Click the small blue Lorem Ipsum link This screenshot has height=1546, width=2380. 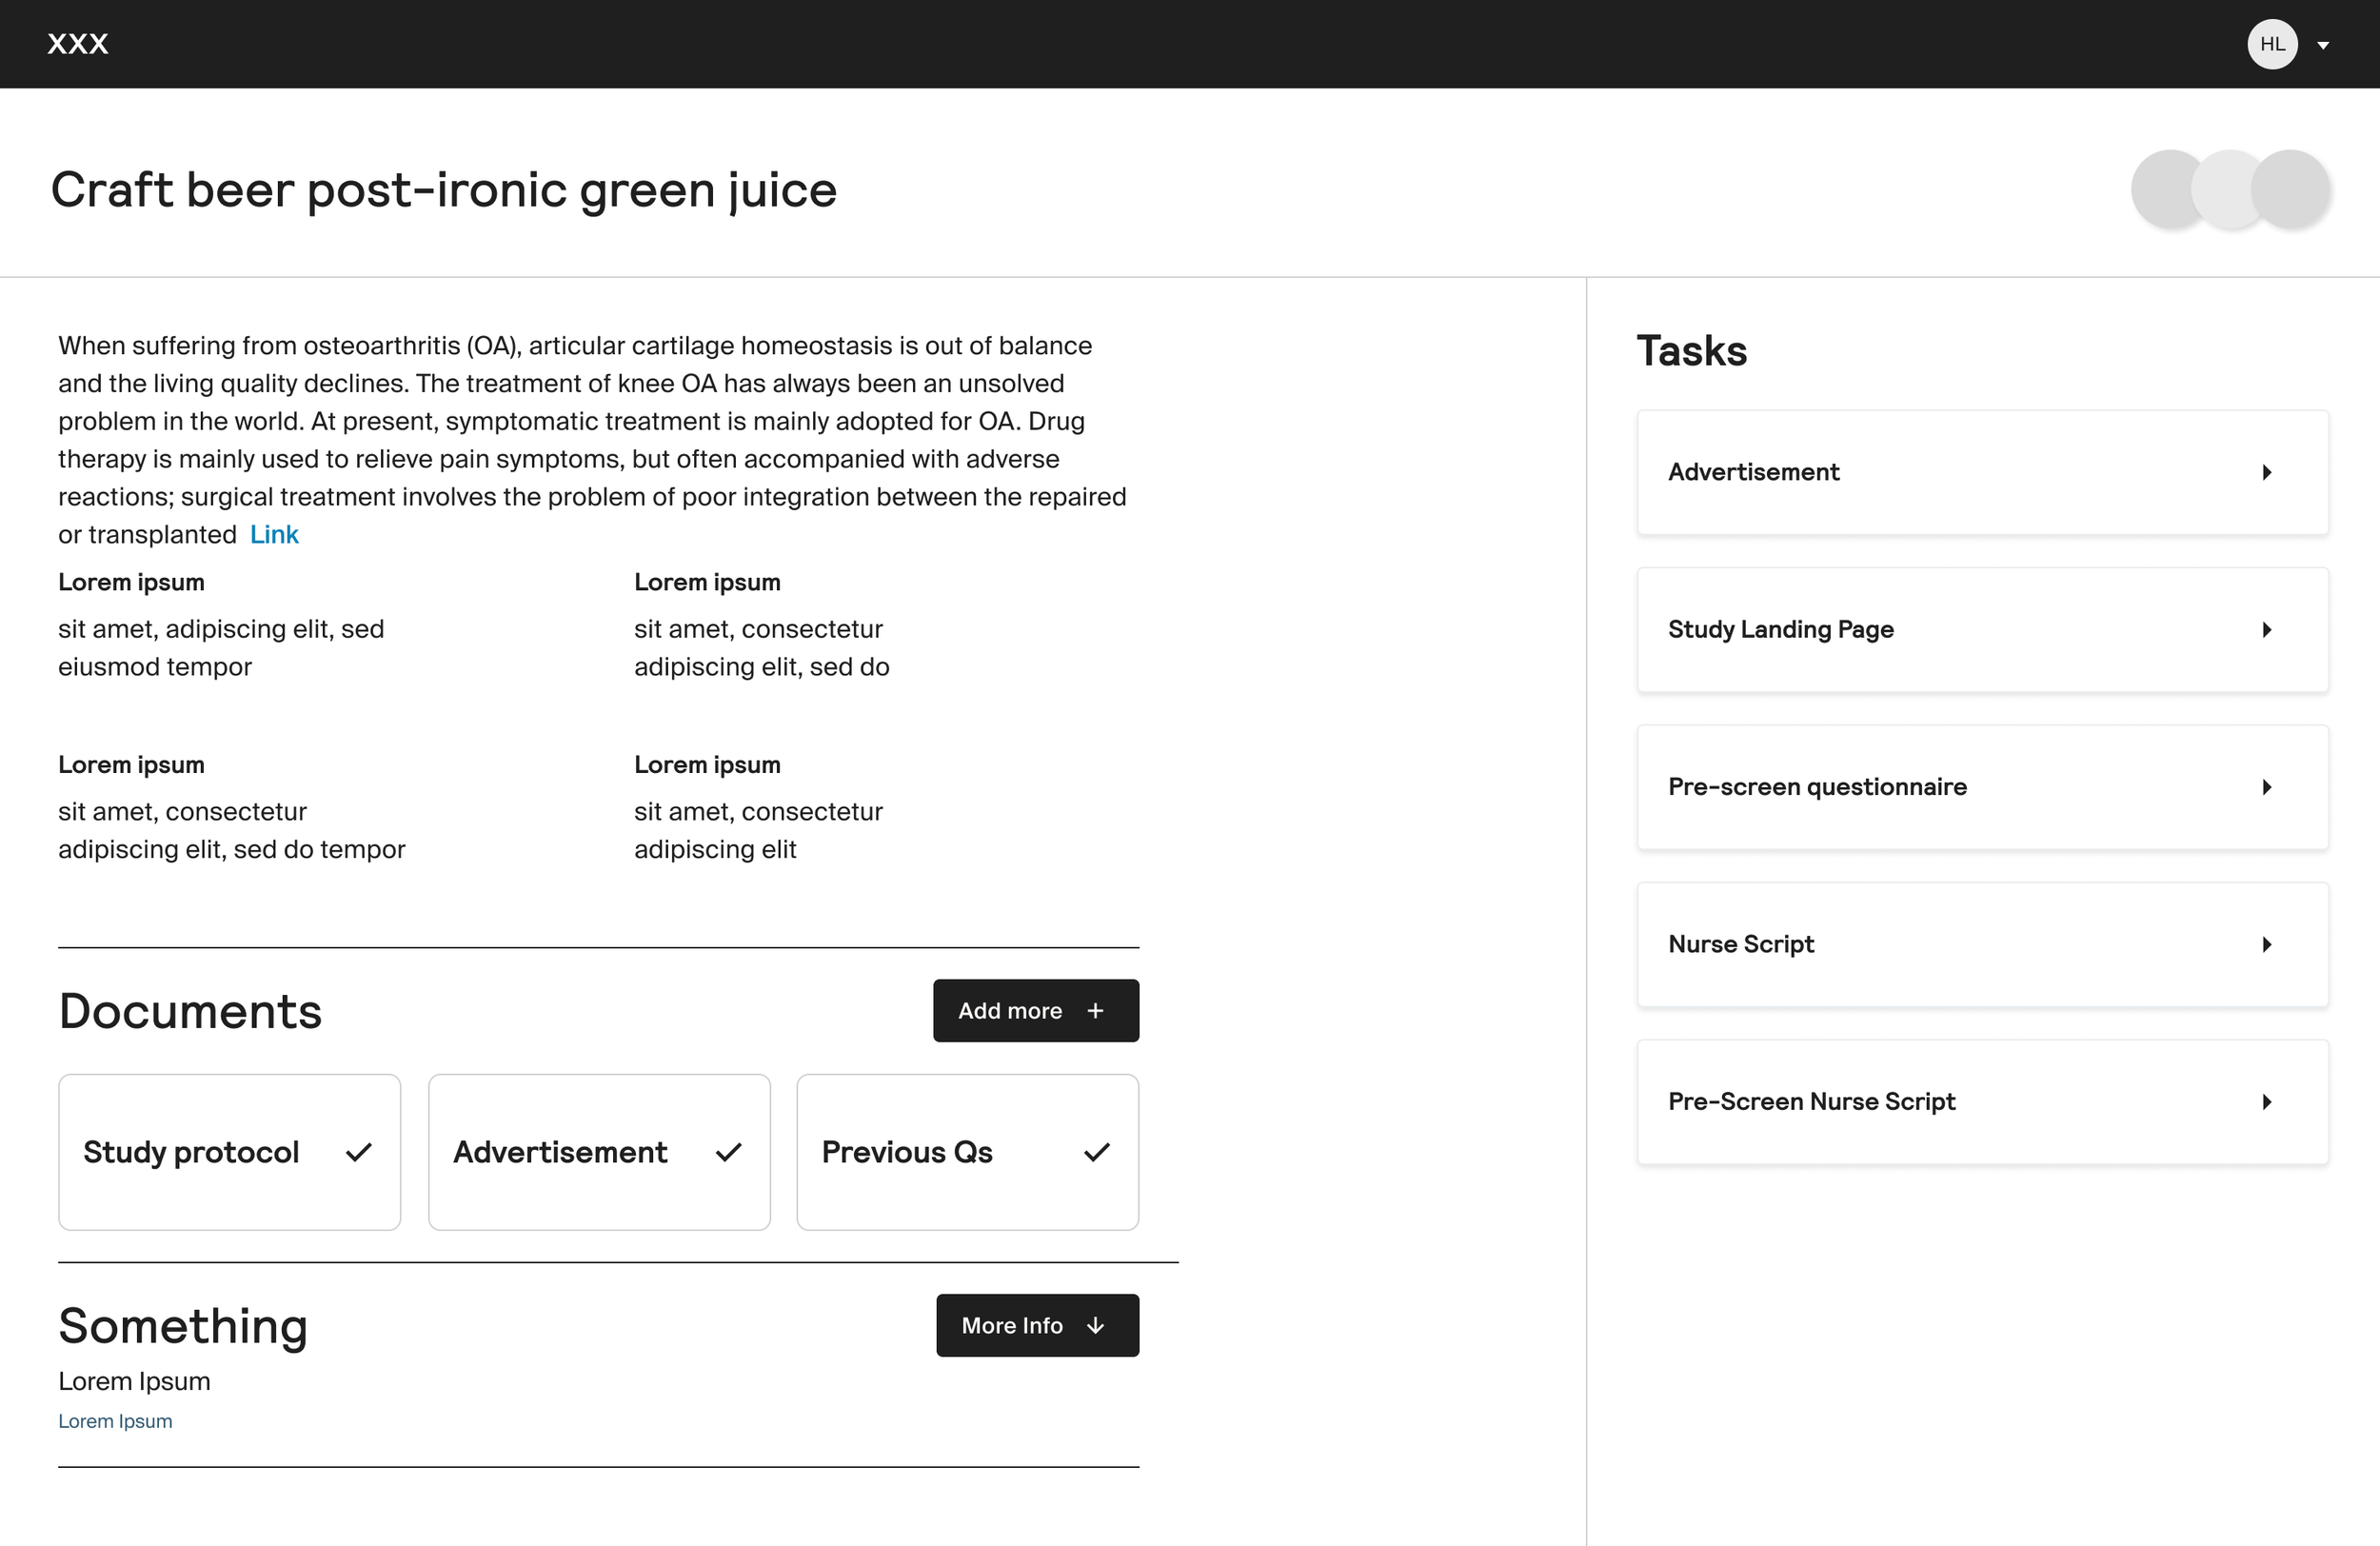115,1421
